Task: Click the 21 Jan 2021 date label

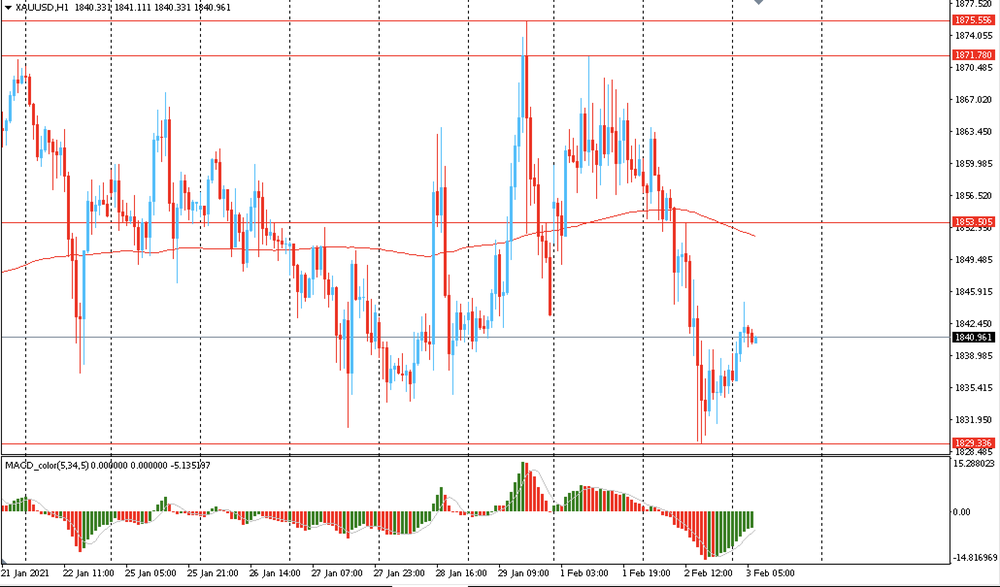Action: (x=25, y=574)
